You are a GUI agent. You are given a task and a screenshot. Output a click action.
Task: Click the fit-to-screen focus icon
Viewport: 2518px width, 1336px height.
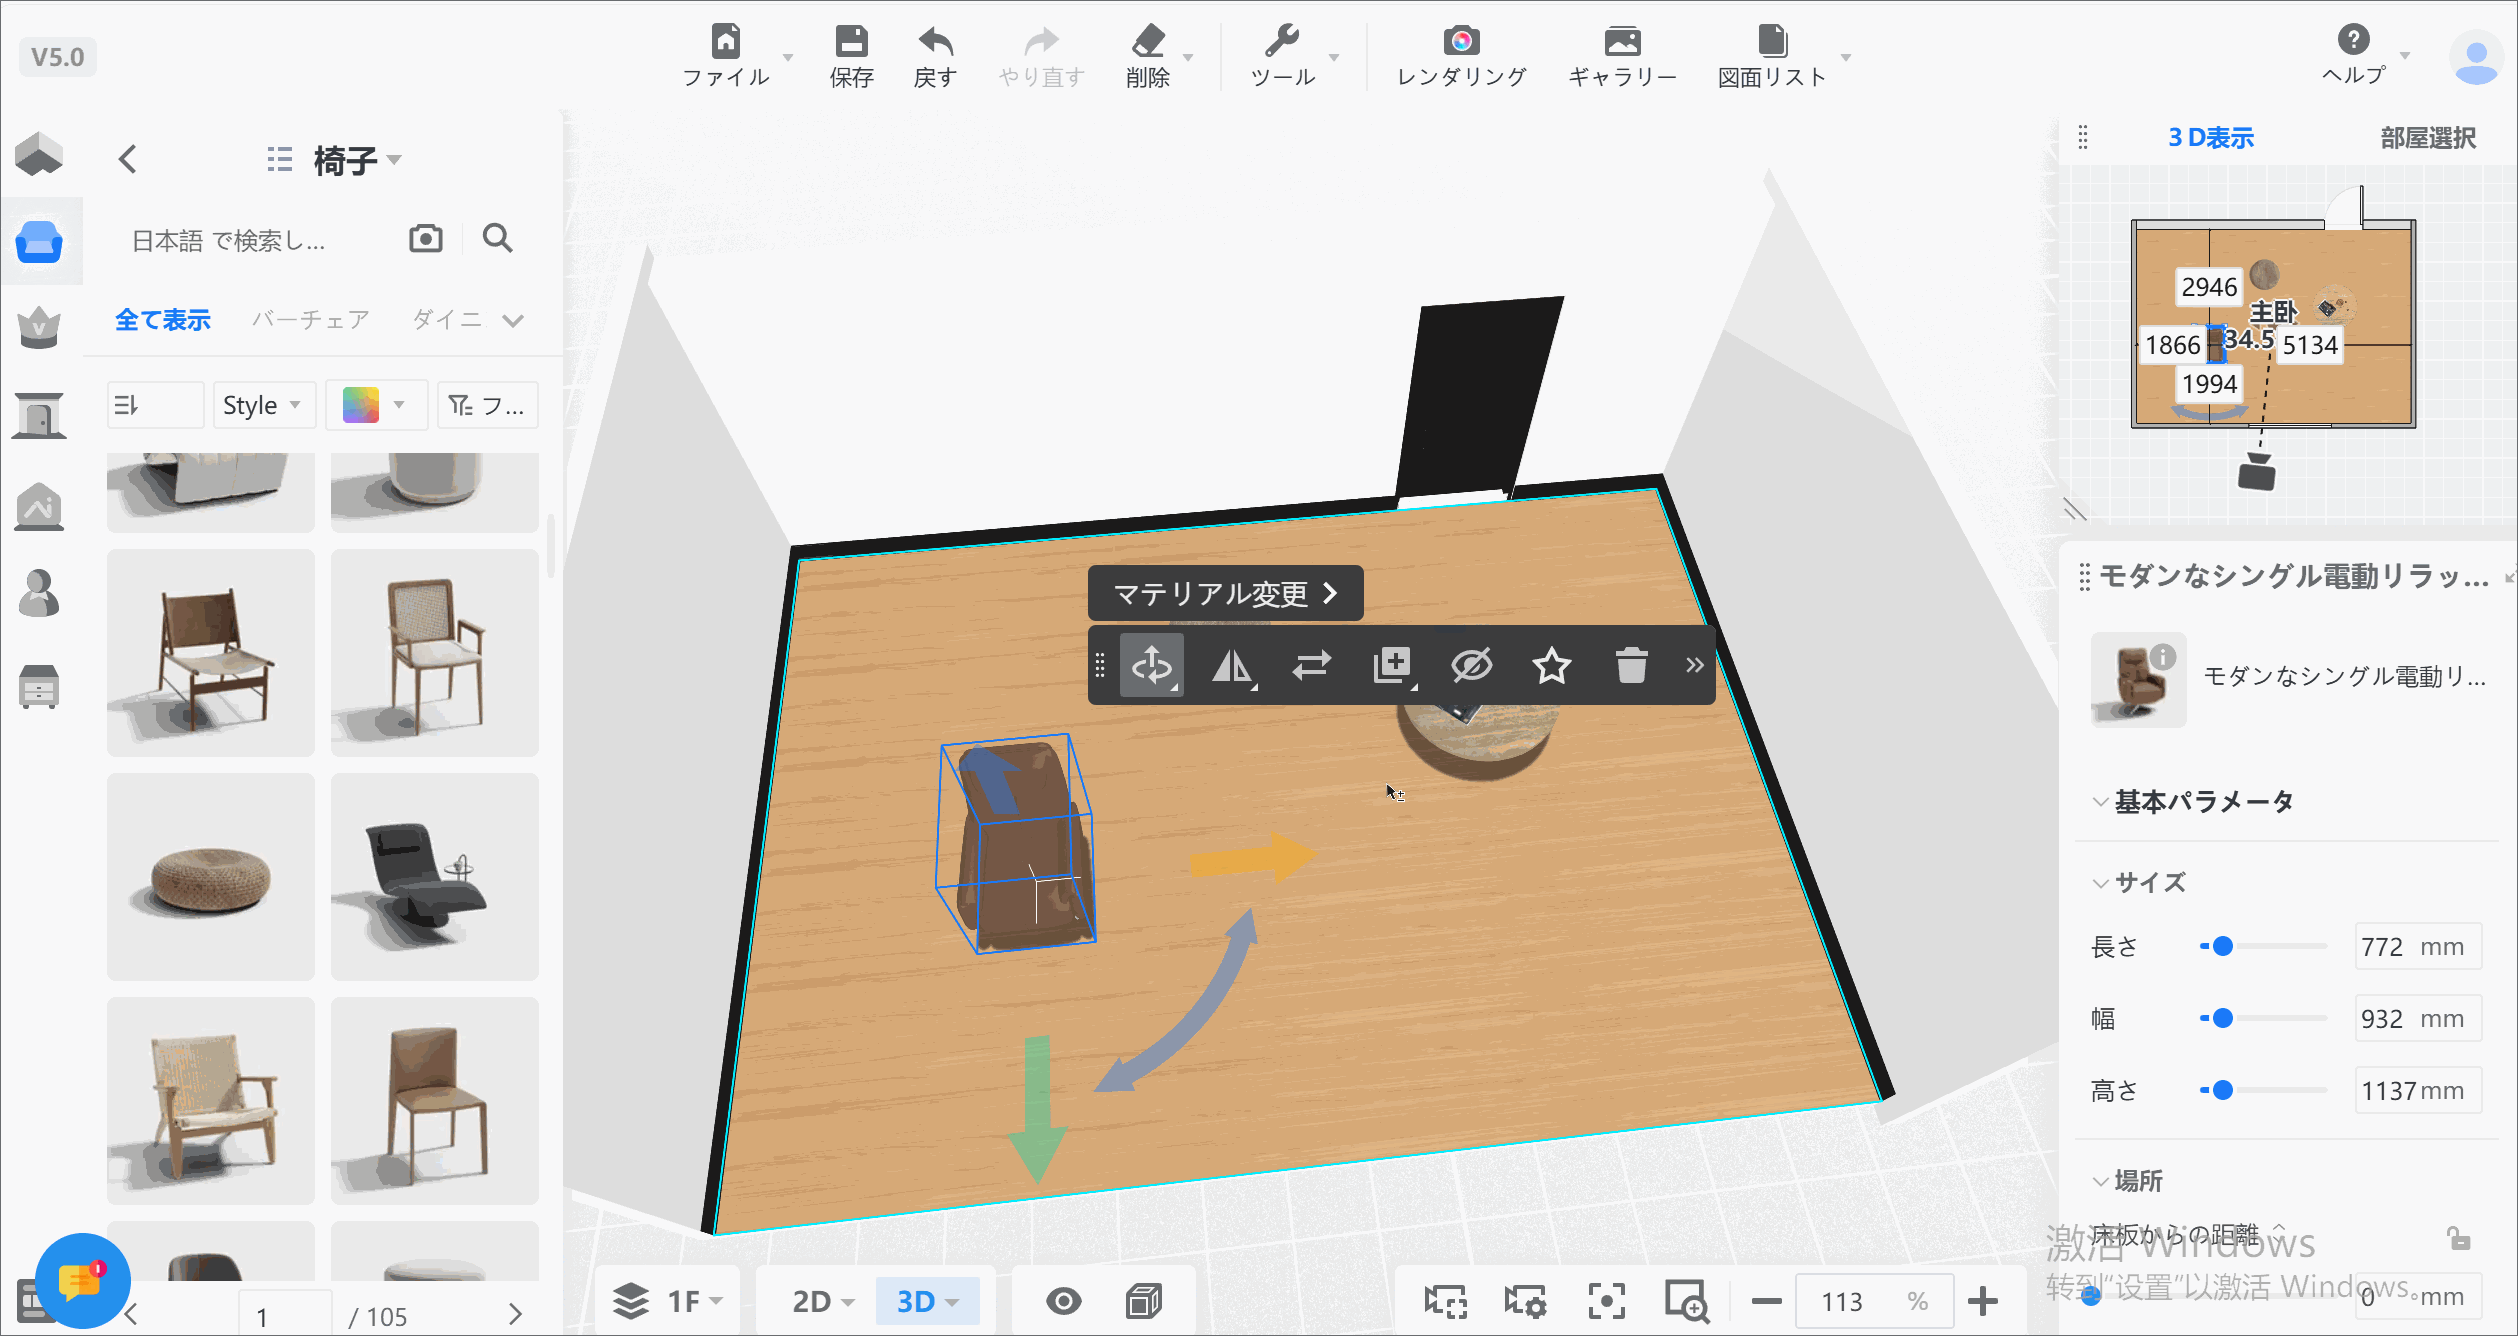[1606, 1302]
